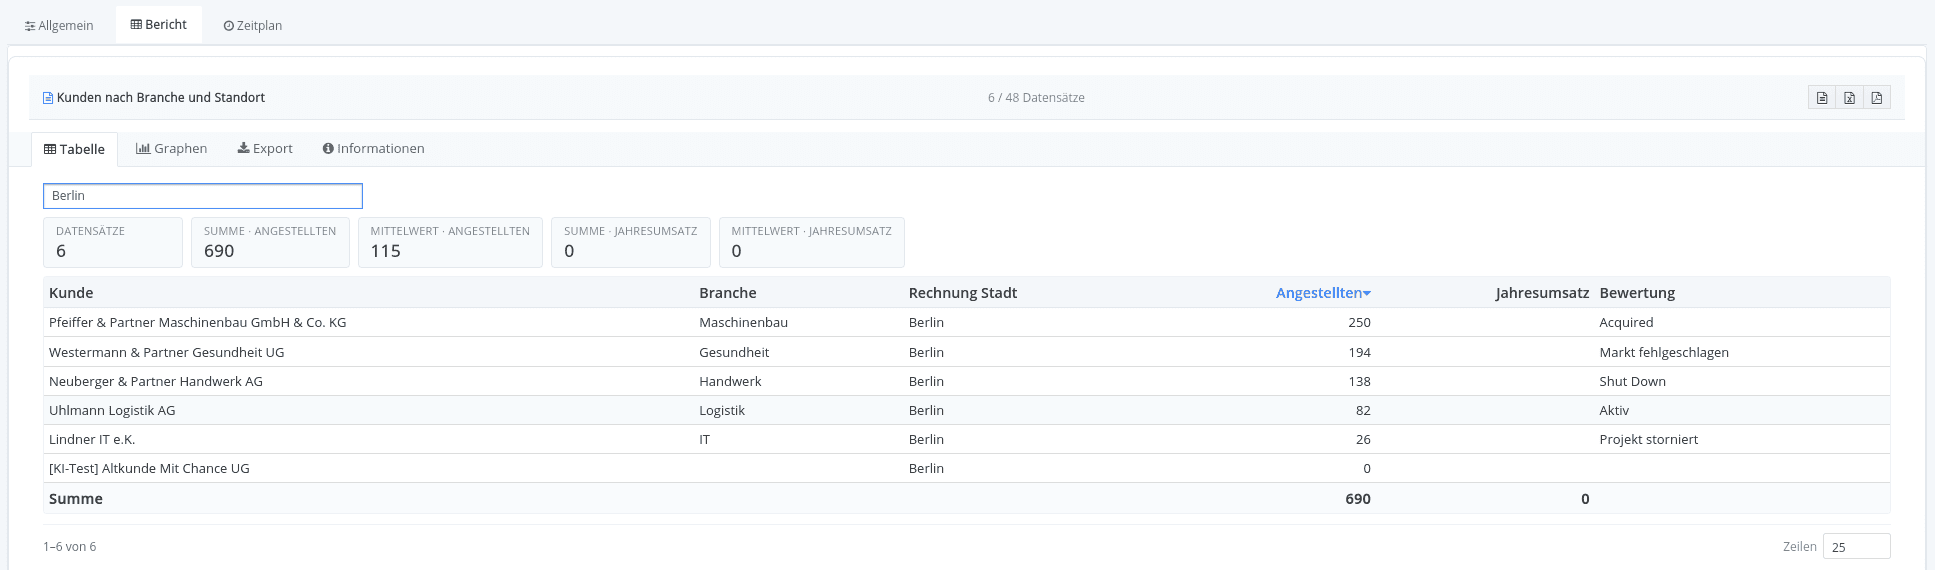
Task: Click the Logistik branch cell
Action: [x=722, y=410]
